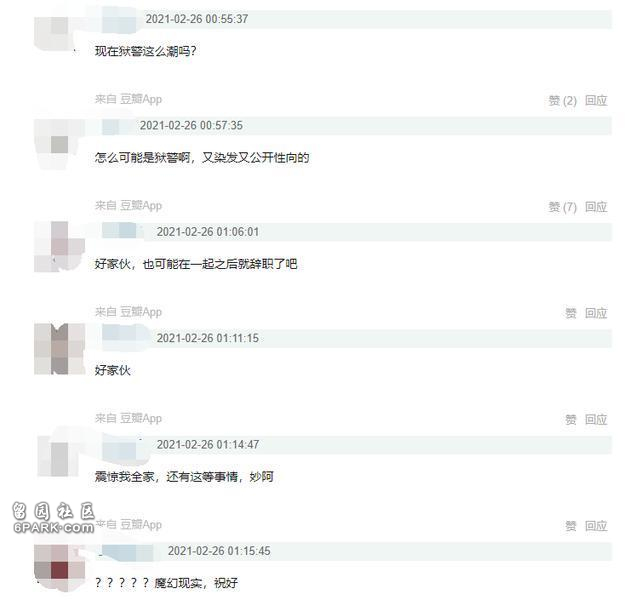This screenshot has height=600, width=640.
Task: Reply to the comment posted at 00:55:37
Action: 596,100
